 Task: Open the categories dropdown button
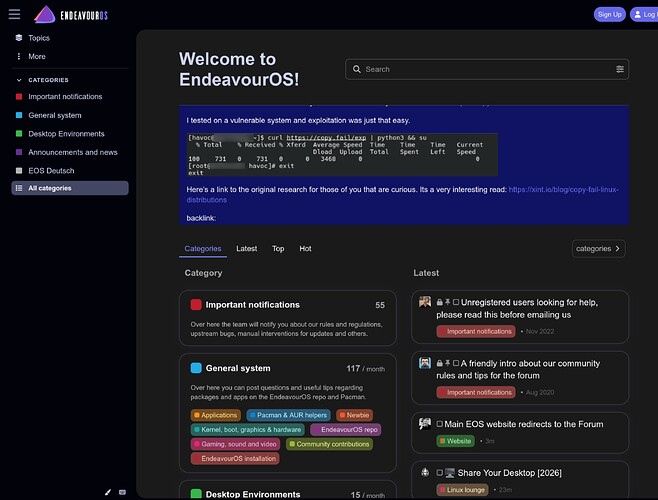point(598,249)
